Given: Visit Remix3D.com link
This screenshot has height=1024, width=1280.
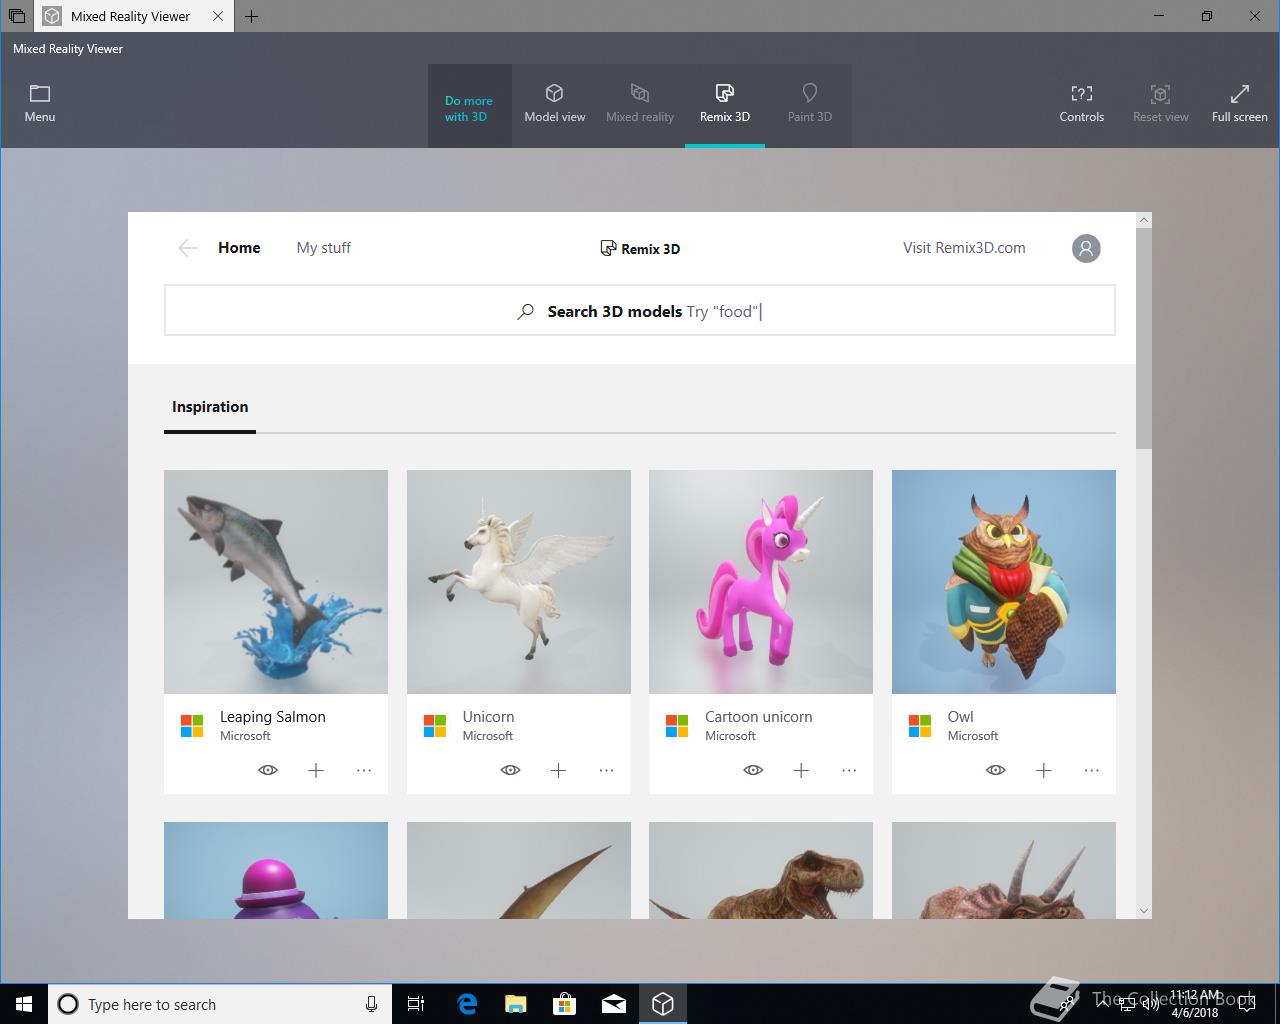Looking at the screenshot, I should coord(964,248).
